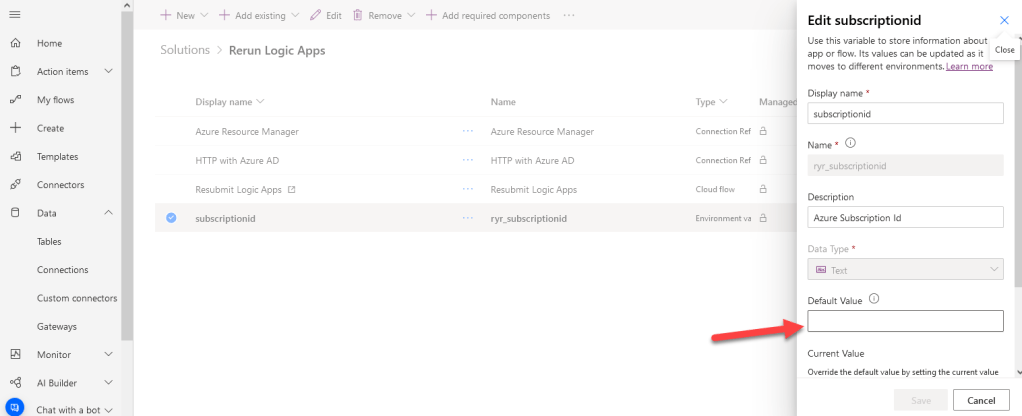This screenshot has height=416, width=1022.
Task: Open command bar overflow ellipsis
Action: (569, 15)
